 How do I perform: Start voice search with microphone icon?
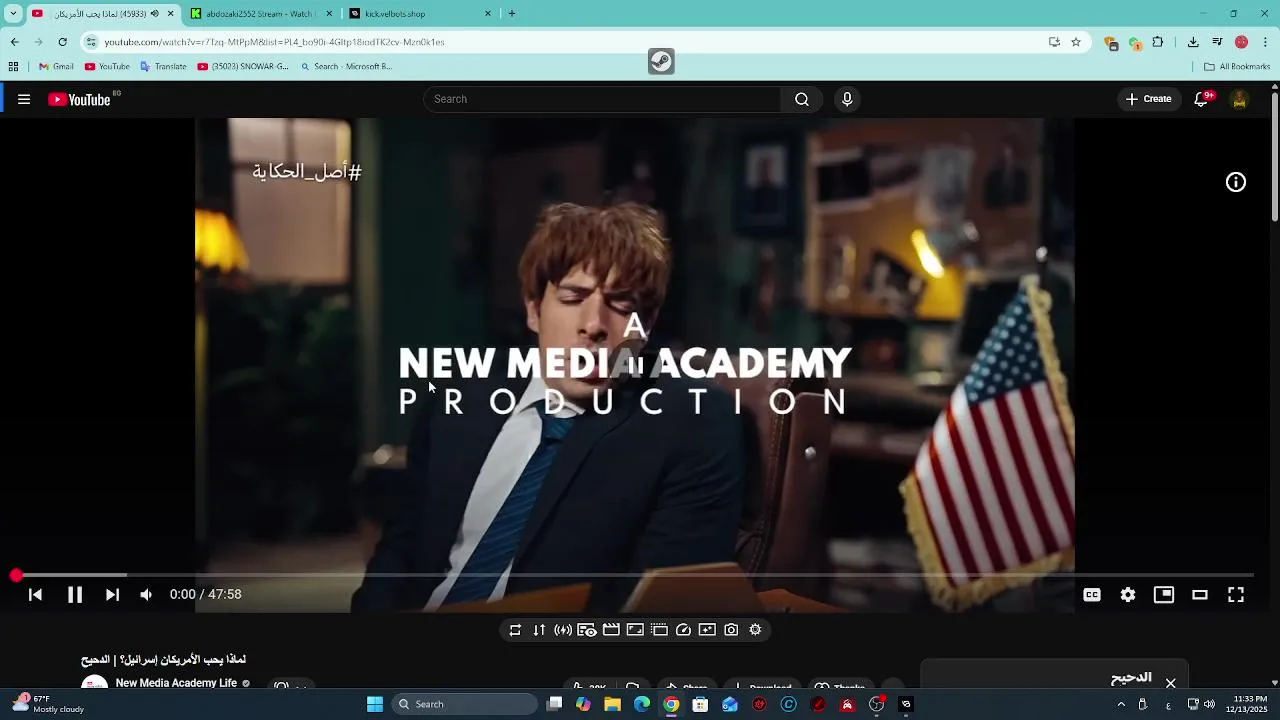point(847,99)
